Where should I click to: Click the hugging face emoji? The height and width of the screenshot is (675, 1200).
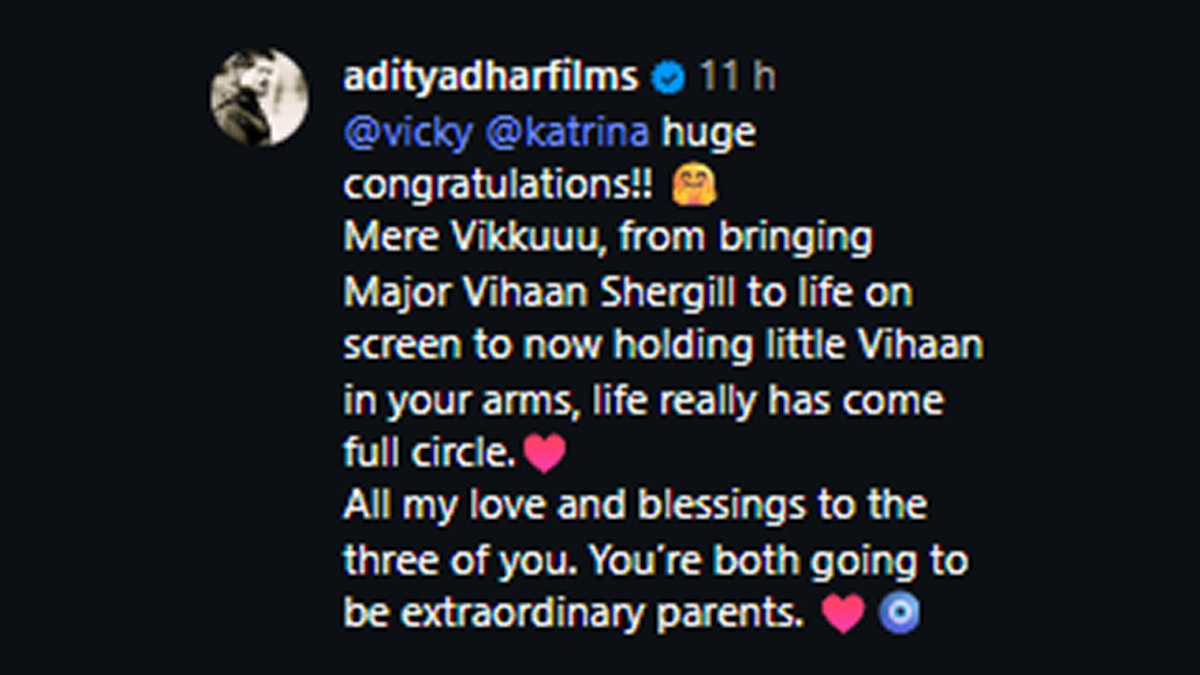[693, 187]
